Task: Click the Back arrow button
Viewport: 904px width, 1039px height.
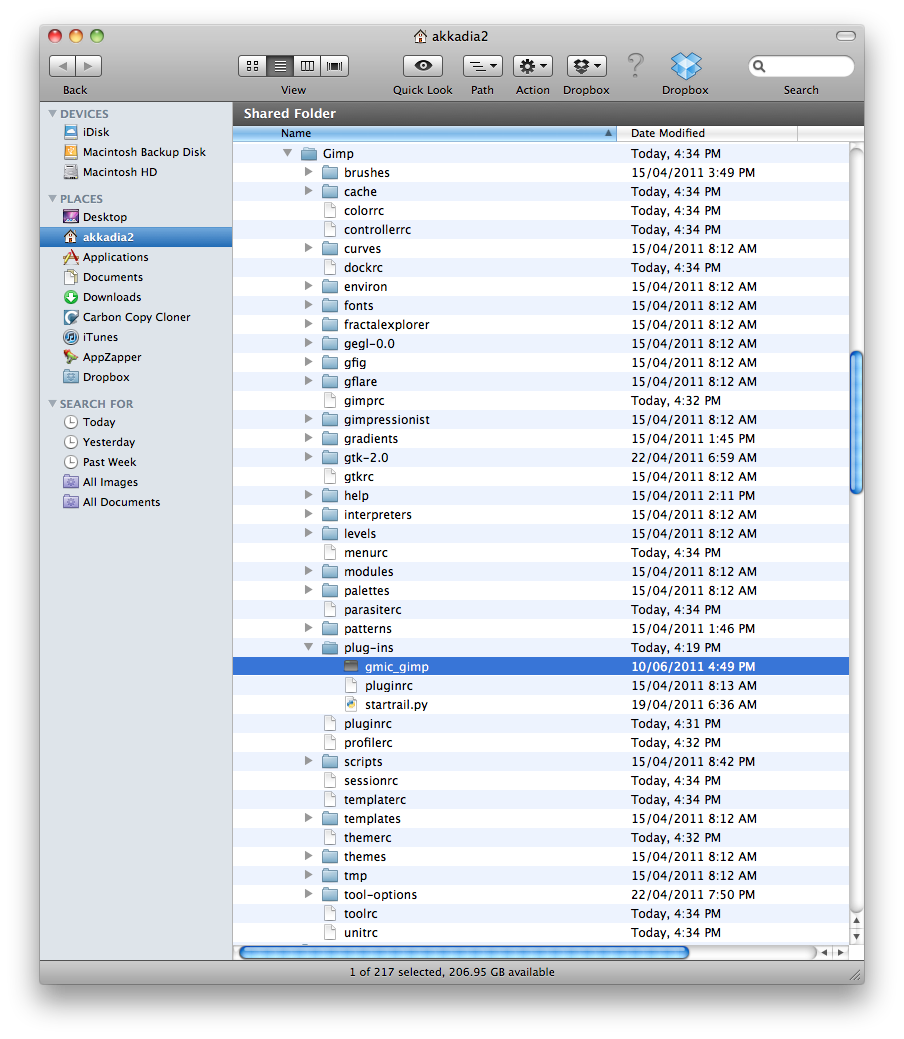Action: [62, 66]
